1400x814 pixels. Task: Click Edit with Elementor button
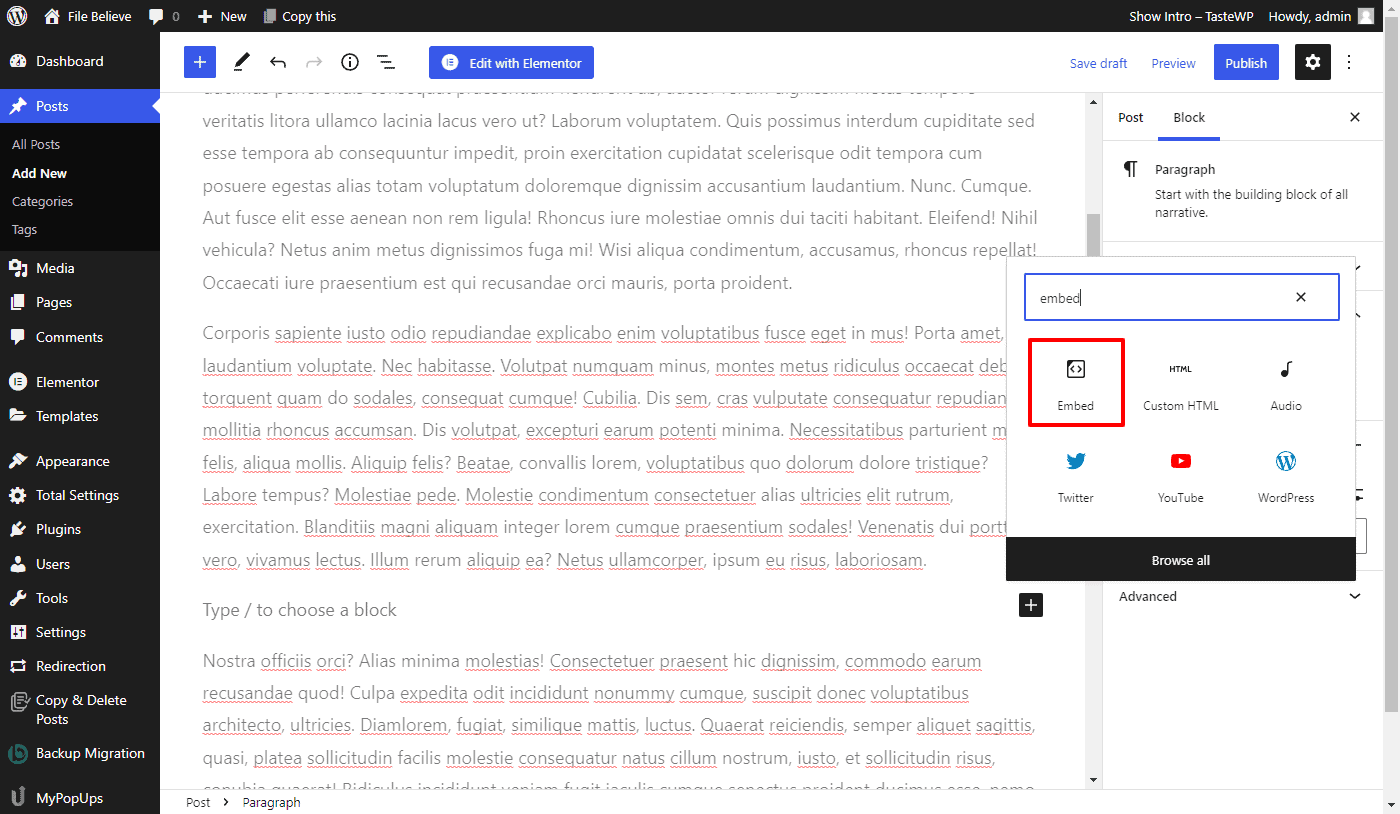(512, 63)
